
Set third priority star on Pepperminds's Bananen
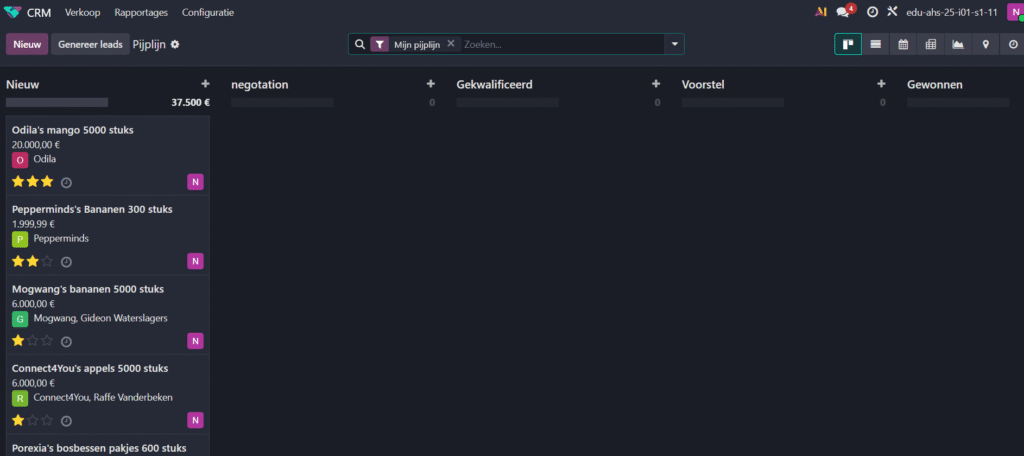[x=47, y=261]
